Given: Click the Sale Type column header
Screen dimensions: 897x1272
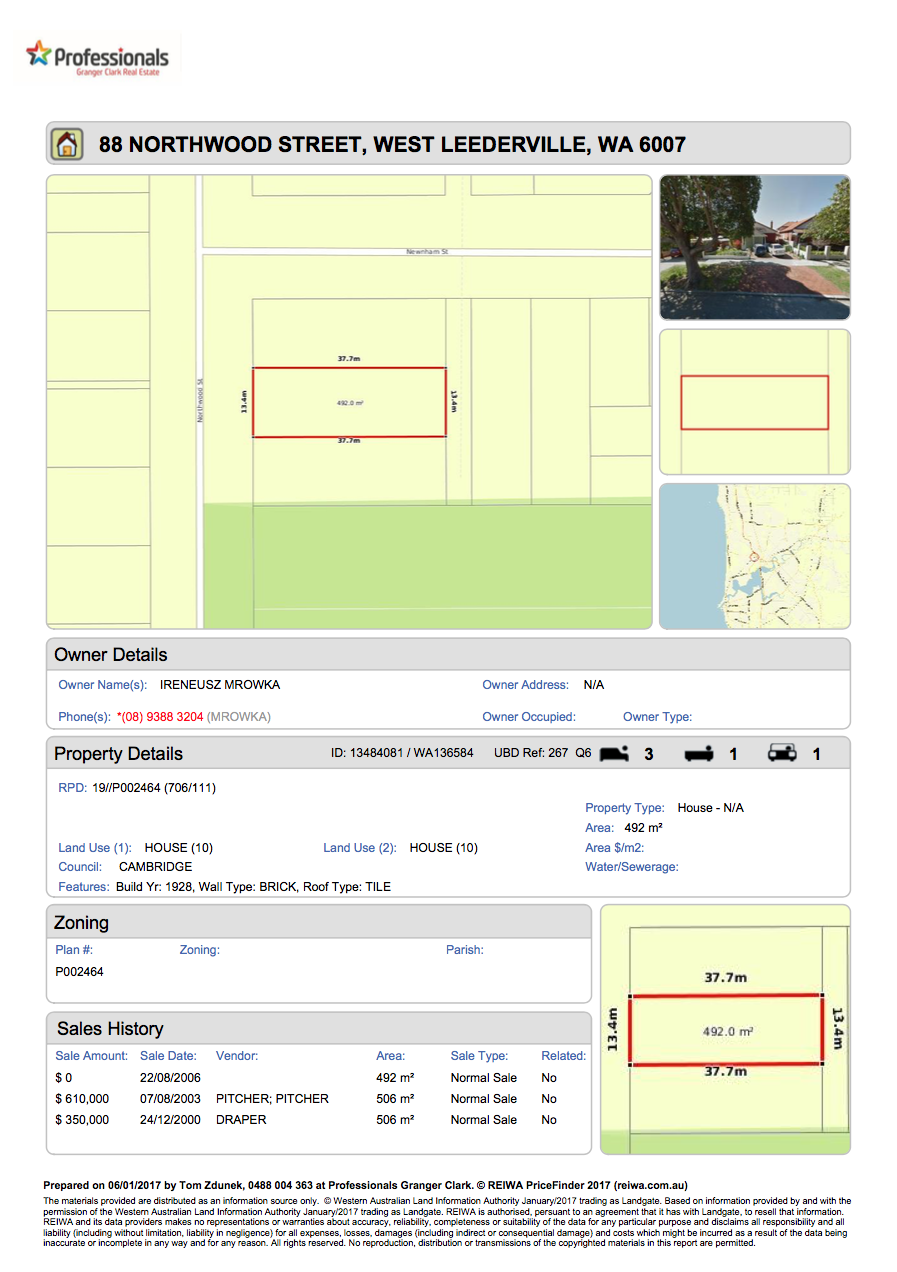Looking at the screenshot, I should coord(479,1056).
